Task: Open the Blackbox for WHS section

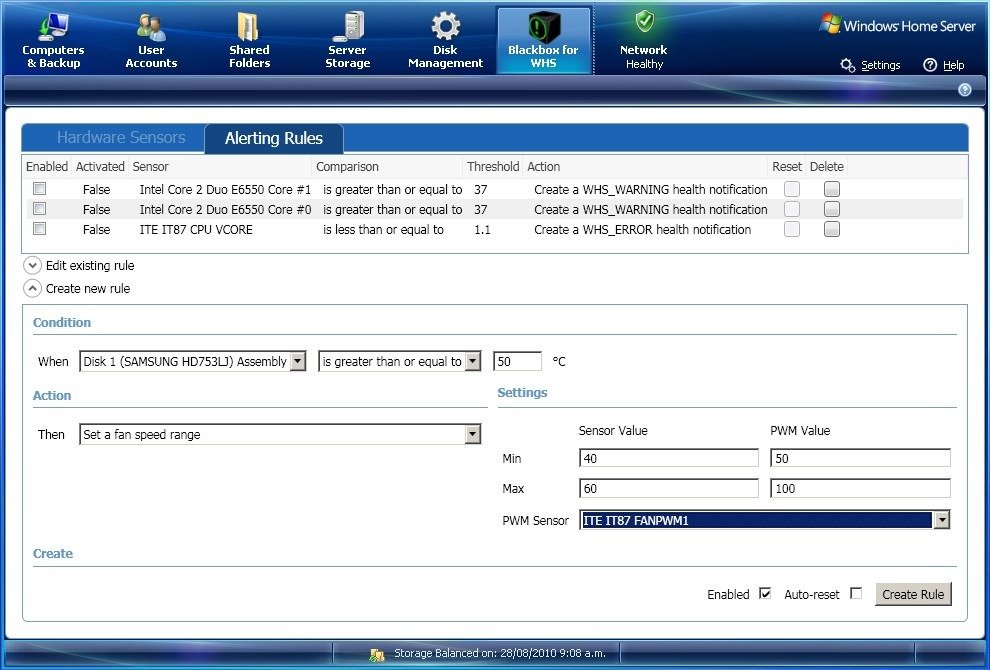Action: [x=544, y=40]
